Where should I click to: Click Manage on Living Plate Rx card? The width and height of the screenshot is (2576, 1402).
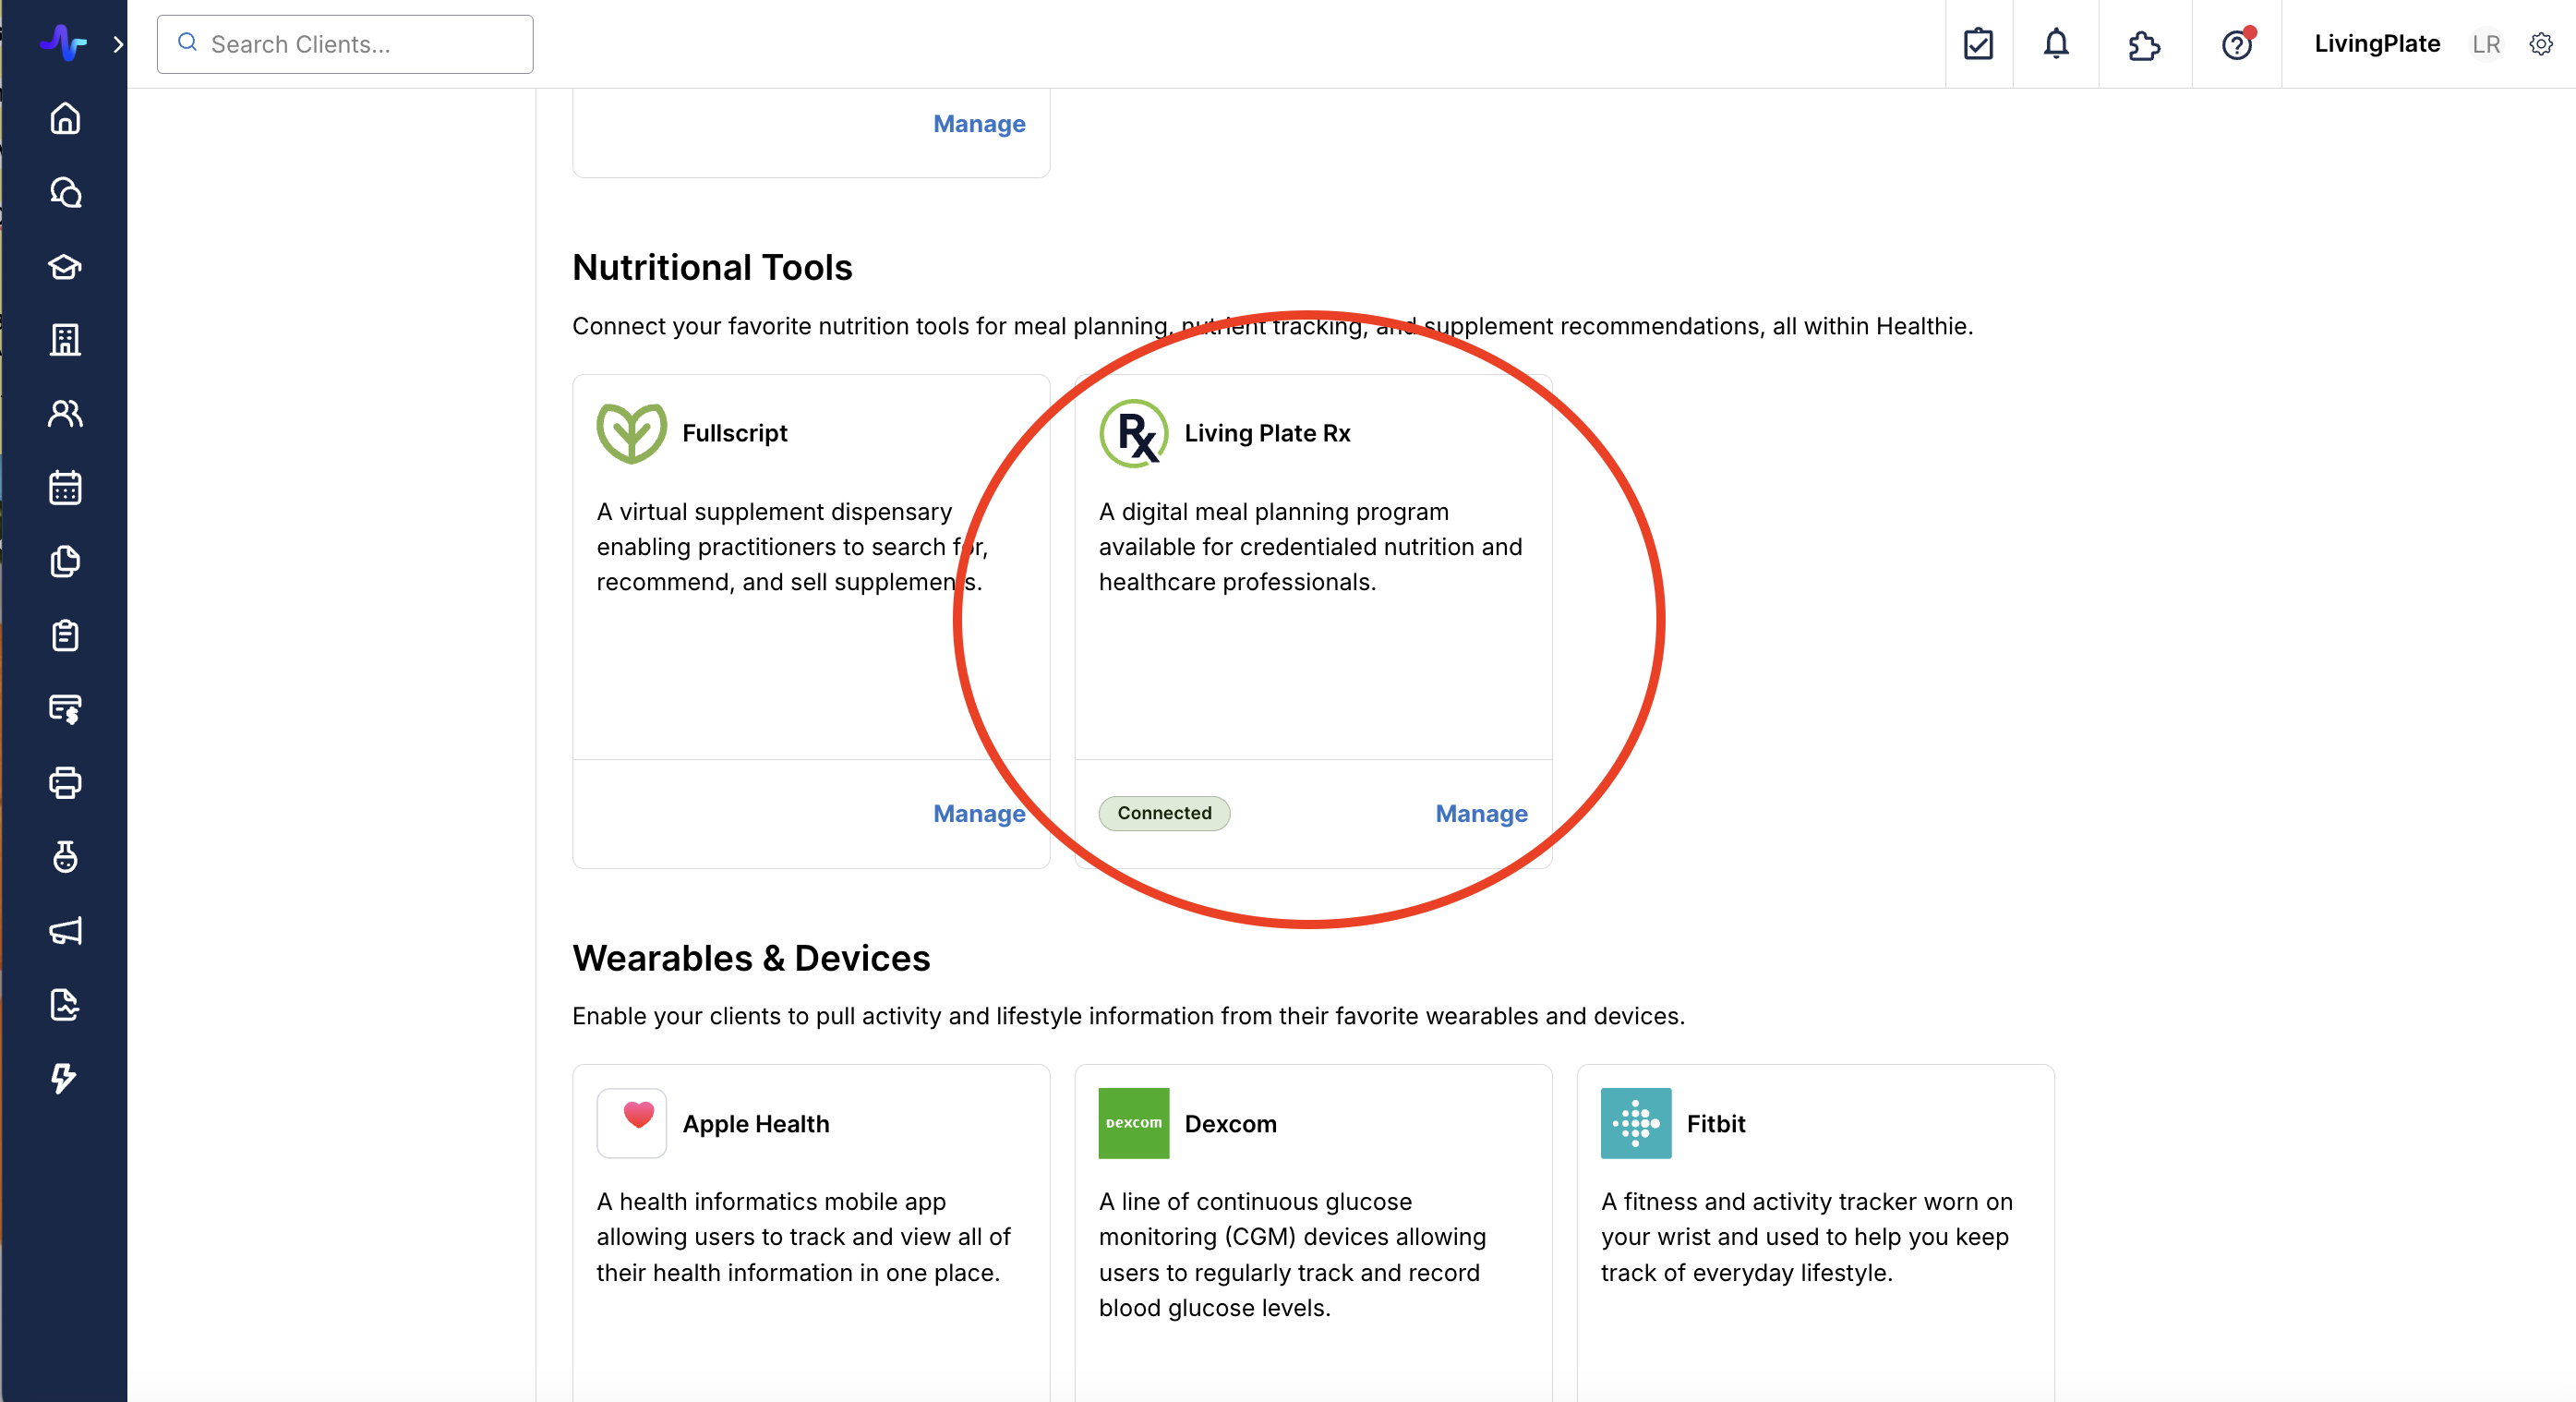(x=1481, y=813)
